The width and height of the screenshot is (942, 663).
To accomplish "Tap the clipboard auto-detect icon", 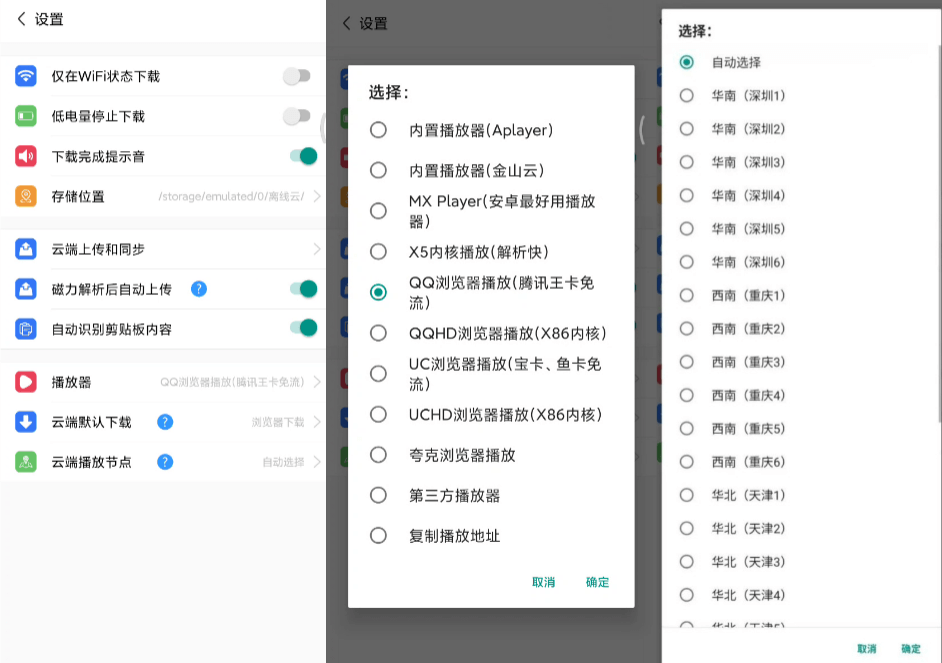I will pyautogui.click(x=26, y=329).
